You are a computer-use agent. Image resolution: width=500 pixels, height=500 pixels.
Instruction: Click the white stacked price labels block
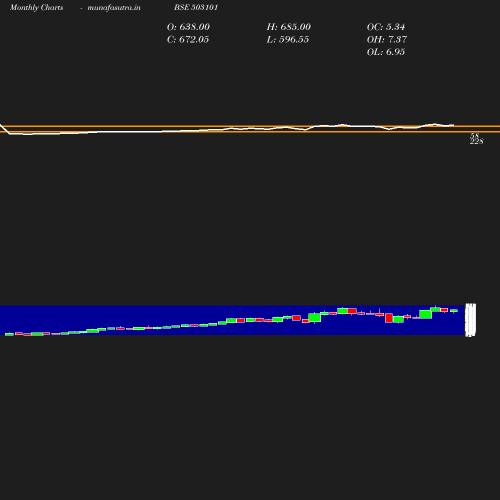click(470, 320)
